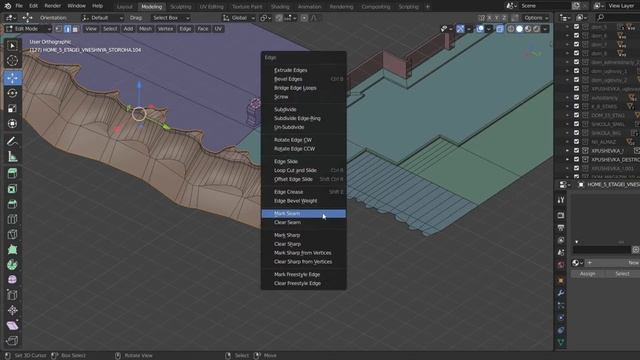Select the Knife tool
Image resolution: width=640 pixels, height=360 pixels.
pyautogui.click(x=12, y=234)
